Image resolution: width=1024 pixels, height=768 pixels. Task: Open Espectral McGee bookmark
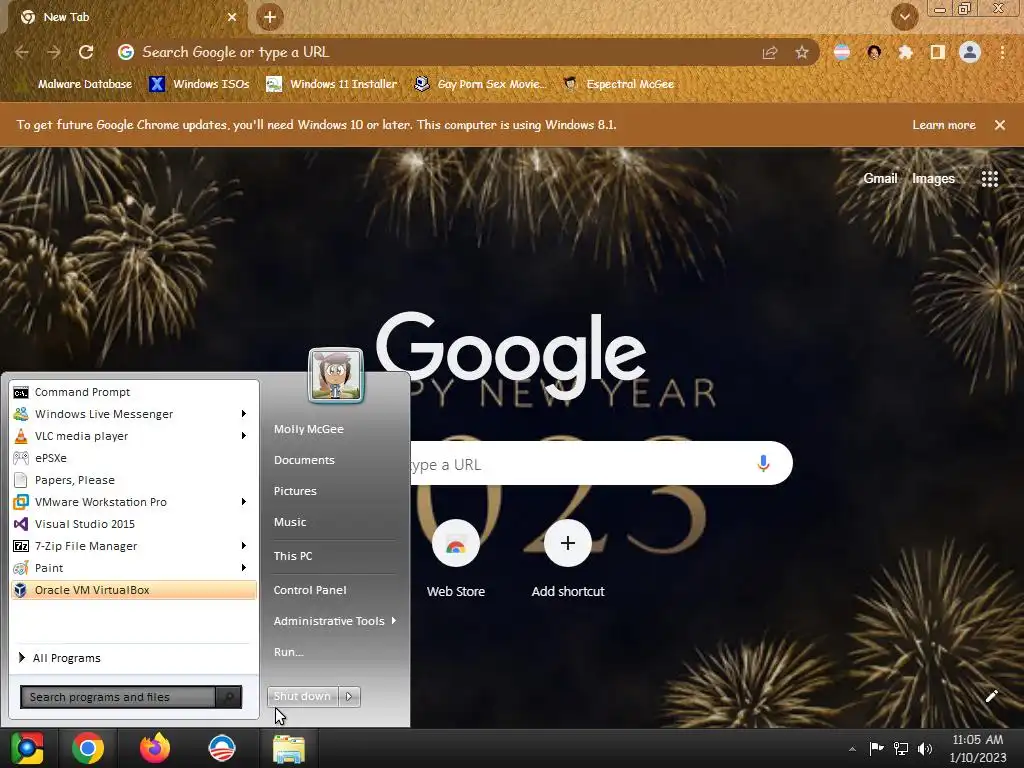[x=618, y=84]
